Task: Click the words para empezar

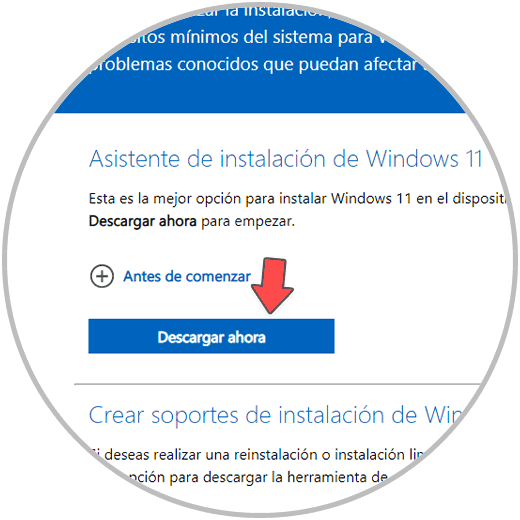Action: point(248,222)
